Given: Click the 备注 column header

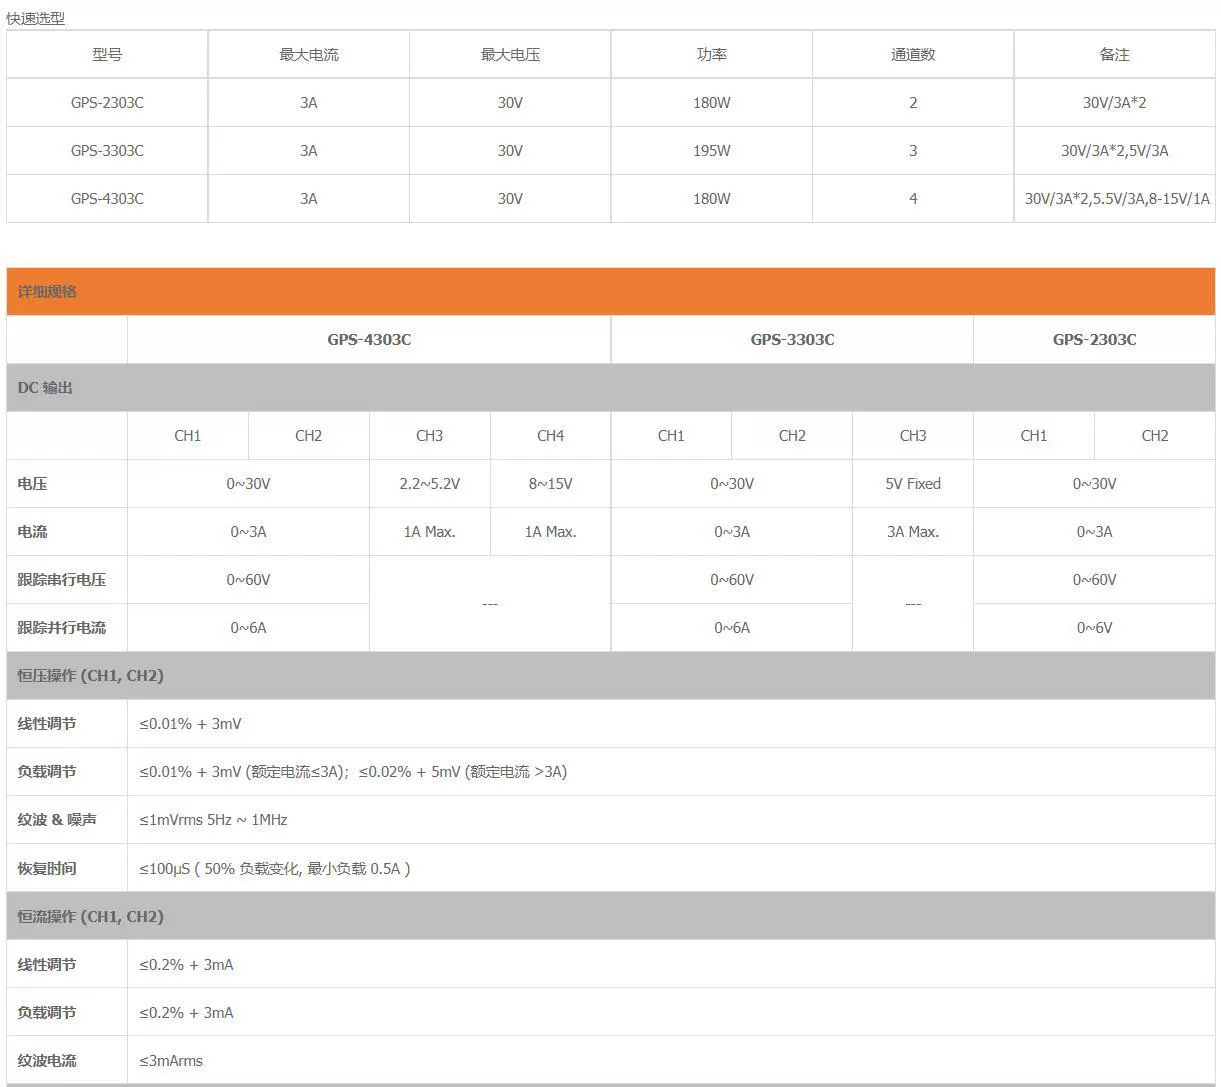Looking at the screenshot, I should tap(1115, 55).
